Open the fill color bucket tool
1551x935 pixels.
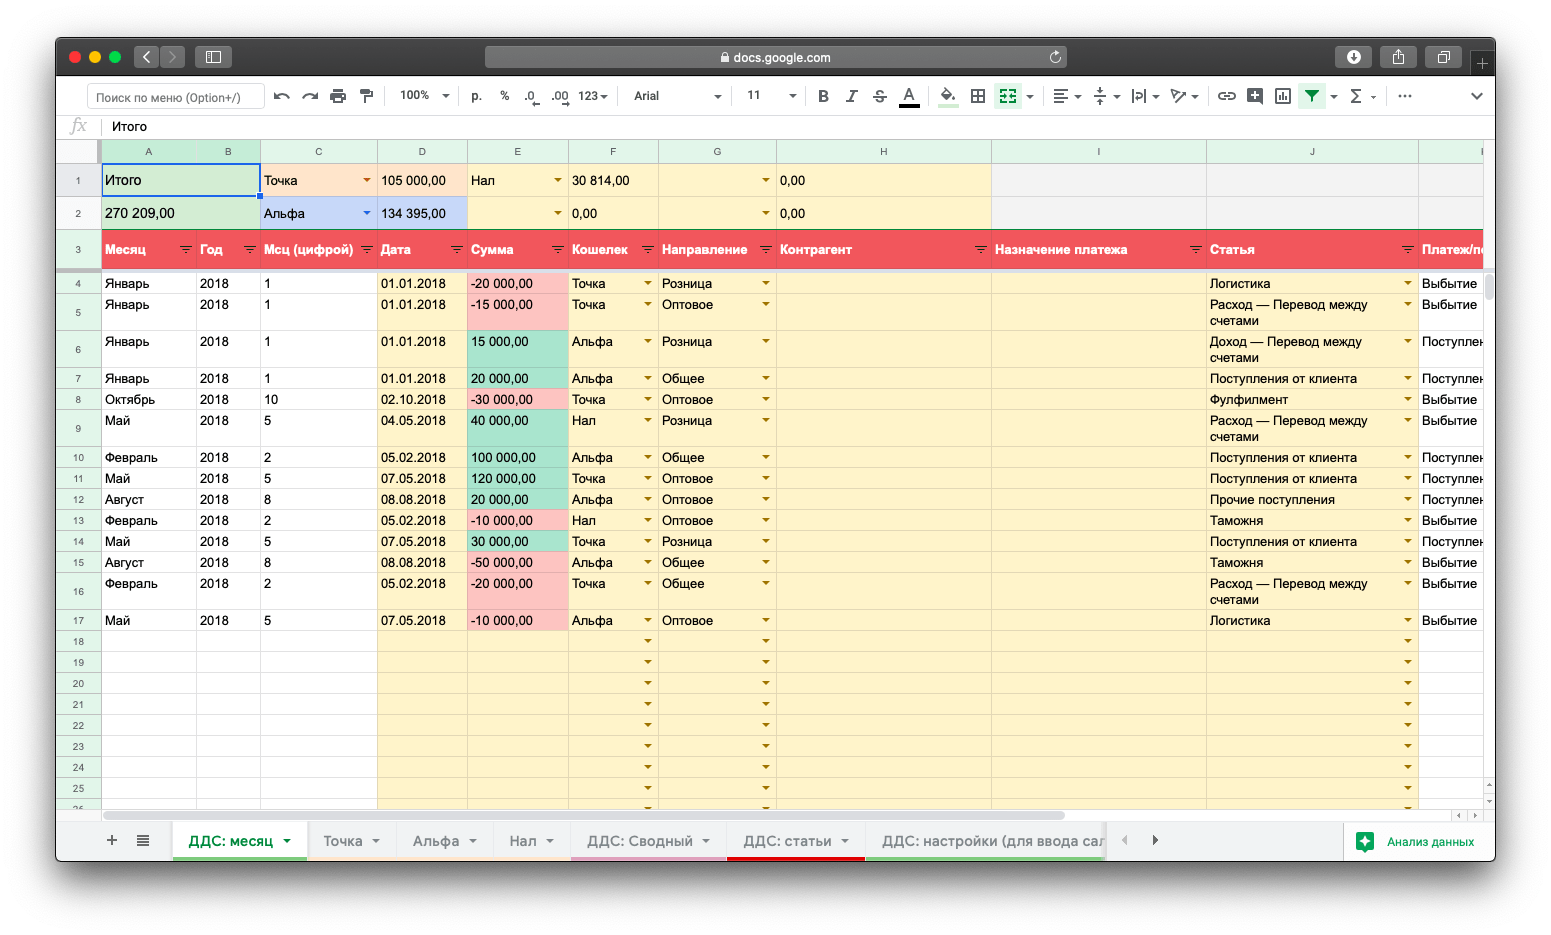click(x=947, y=96)
